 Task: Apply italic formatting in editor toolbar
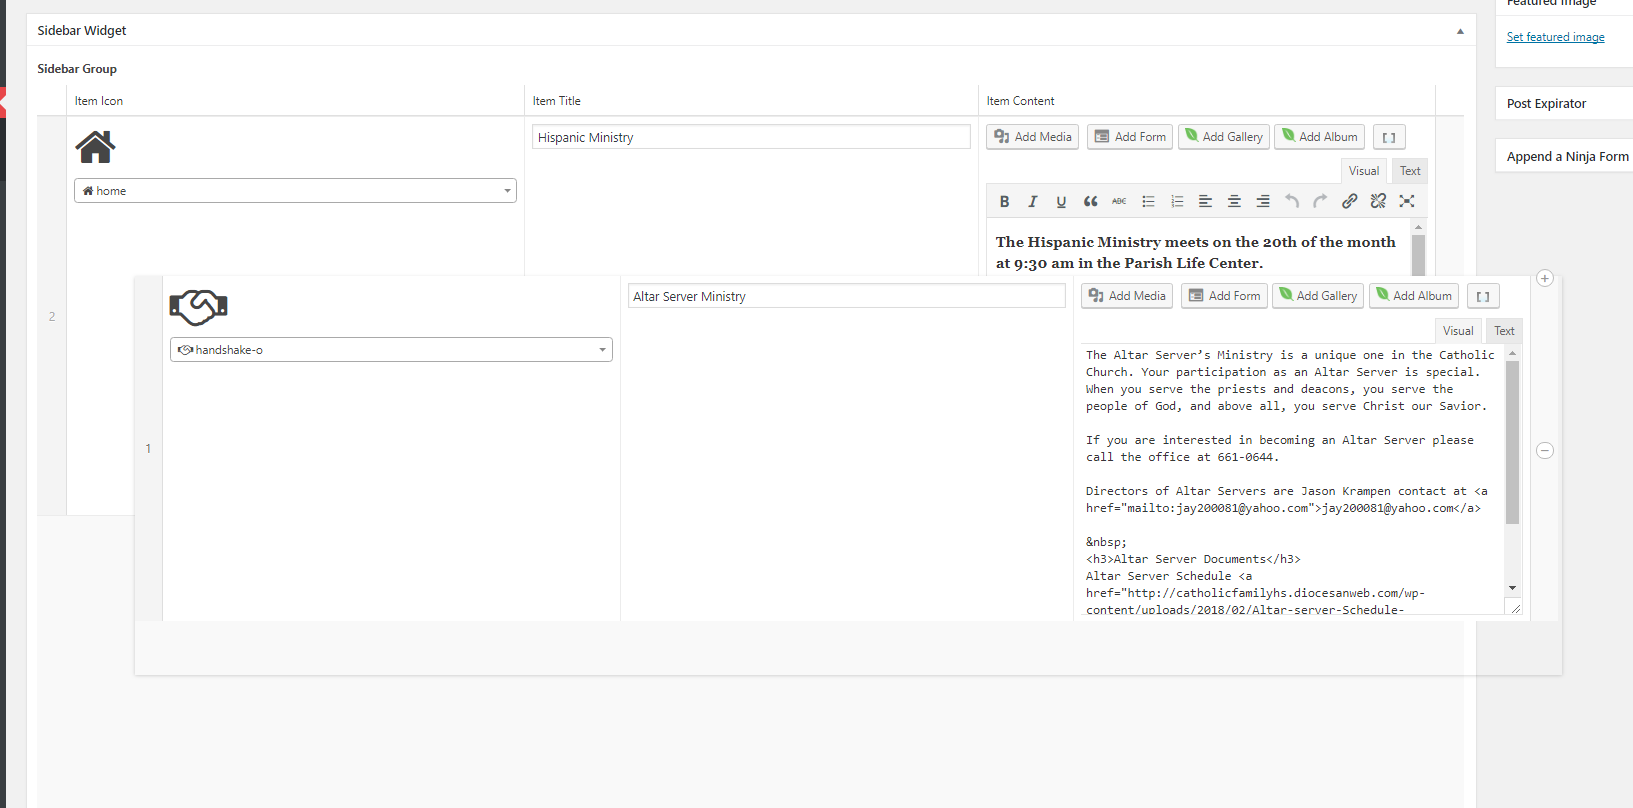[1033, 201]
